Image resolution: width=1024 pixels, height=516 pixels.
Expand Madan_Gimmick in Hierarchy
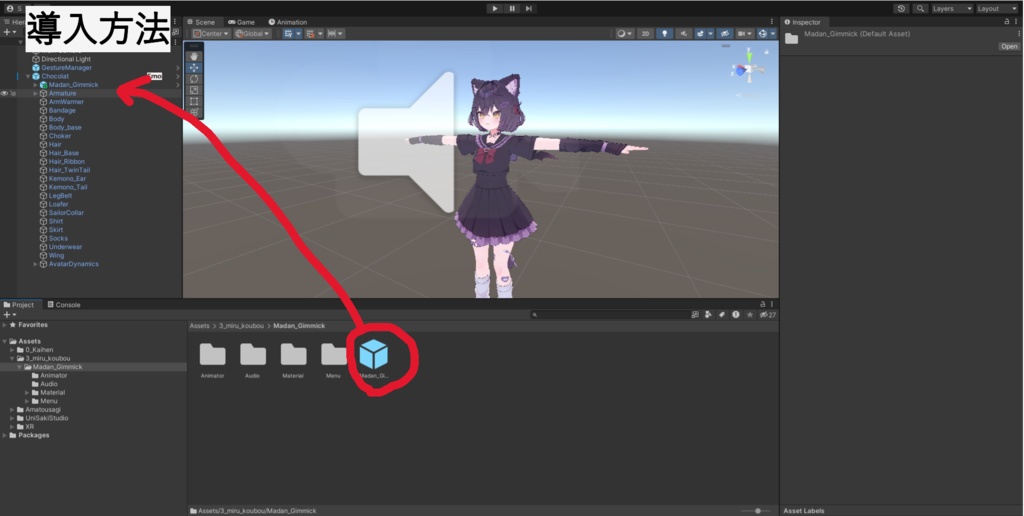pyautogui.click(x=35, y=85)
